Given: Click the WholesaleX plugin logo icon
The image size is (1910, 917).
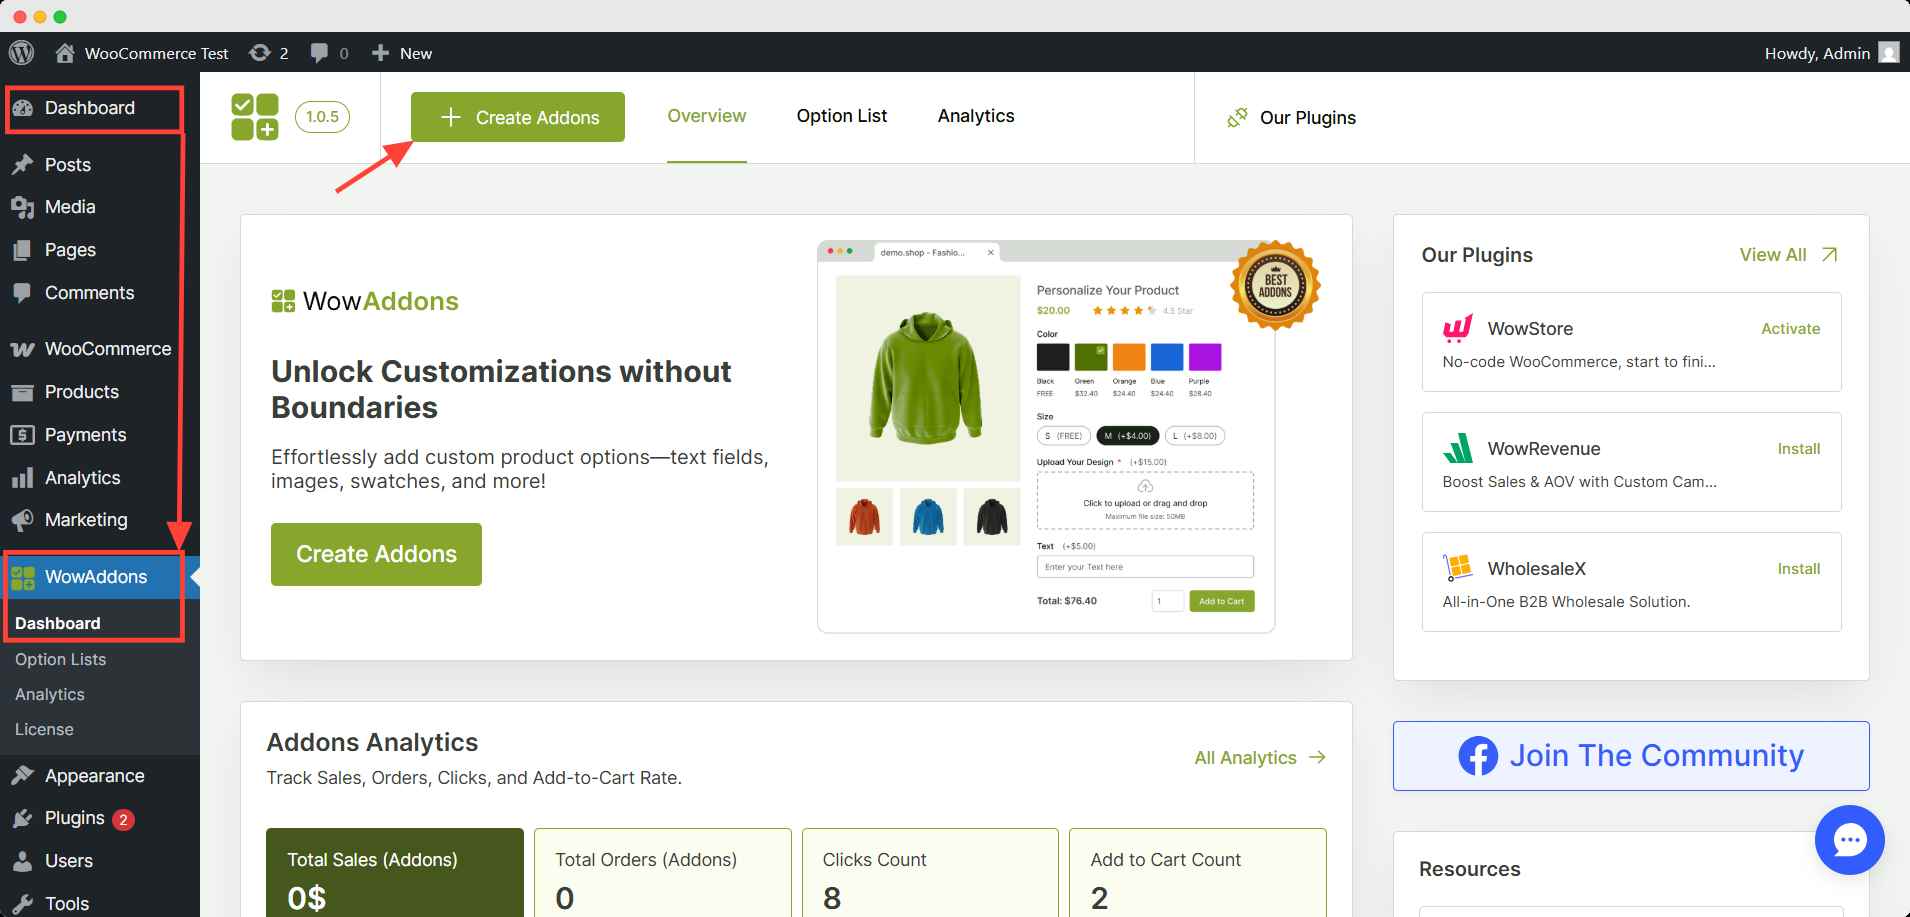Looking at the screenshot, I should pos(1458,568).
